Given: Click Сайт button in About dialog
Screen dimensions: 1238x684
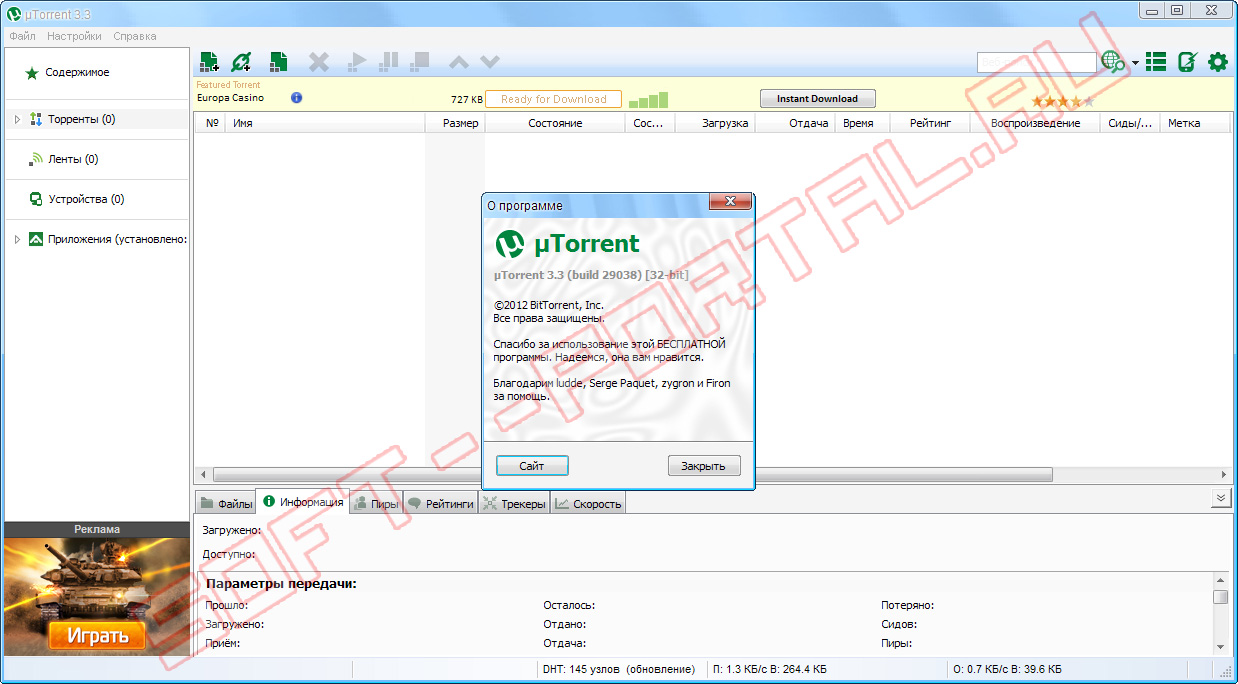Looking at the screenshot, I should click(x=532, y=466).
